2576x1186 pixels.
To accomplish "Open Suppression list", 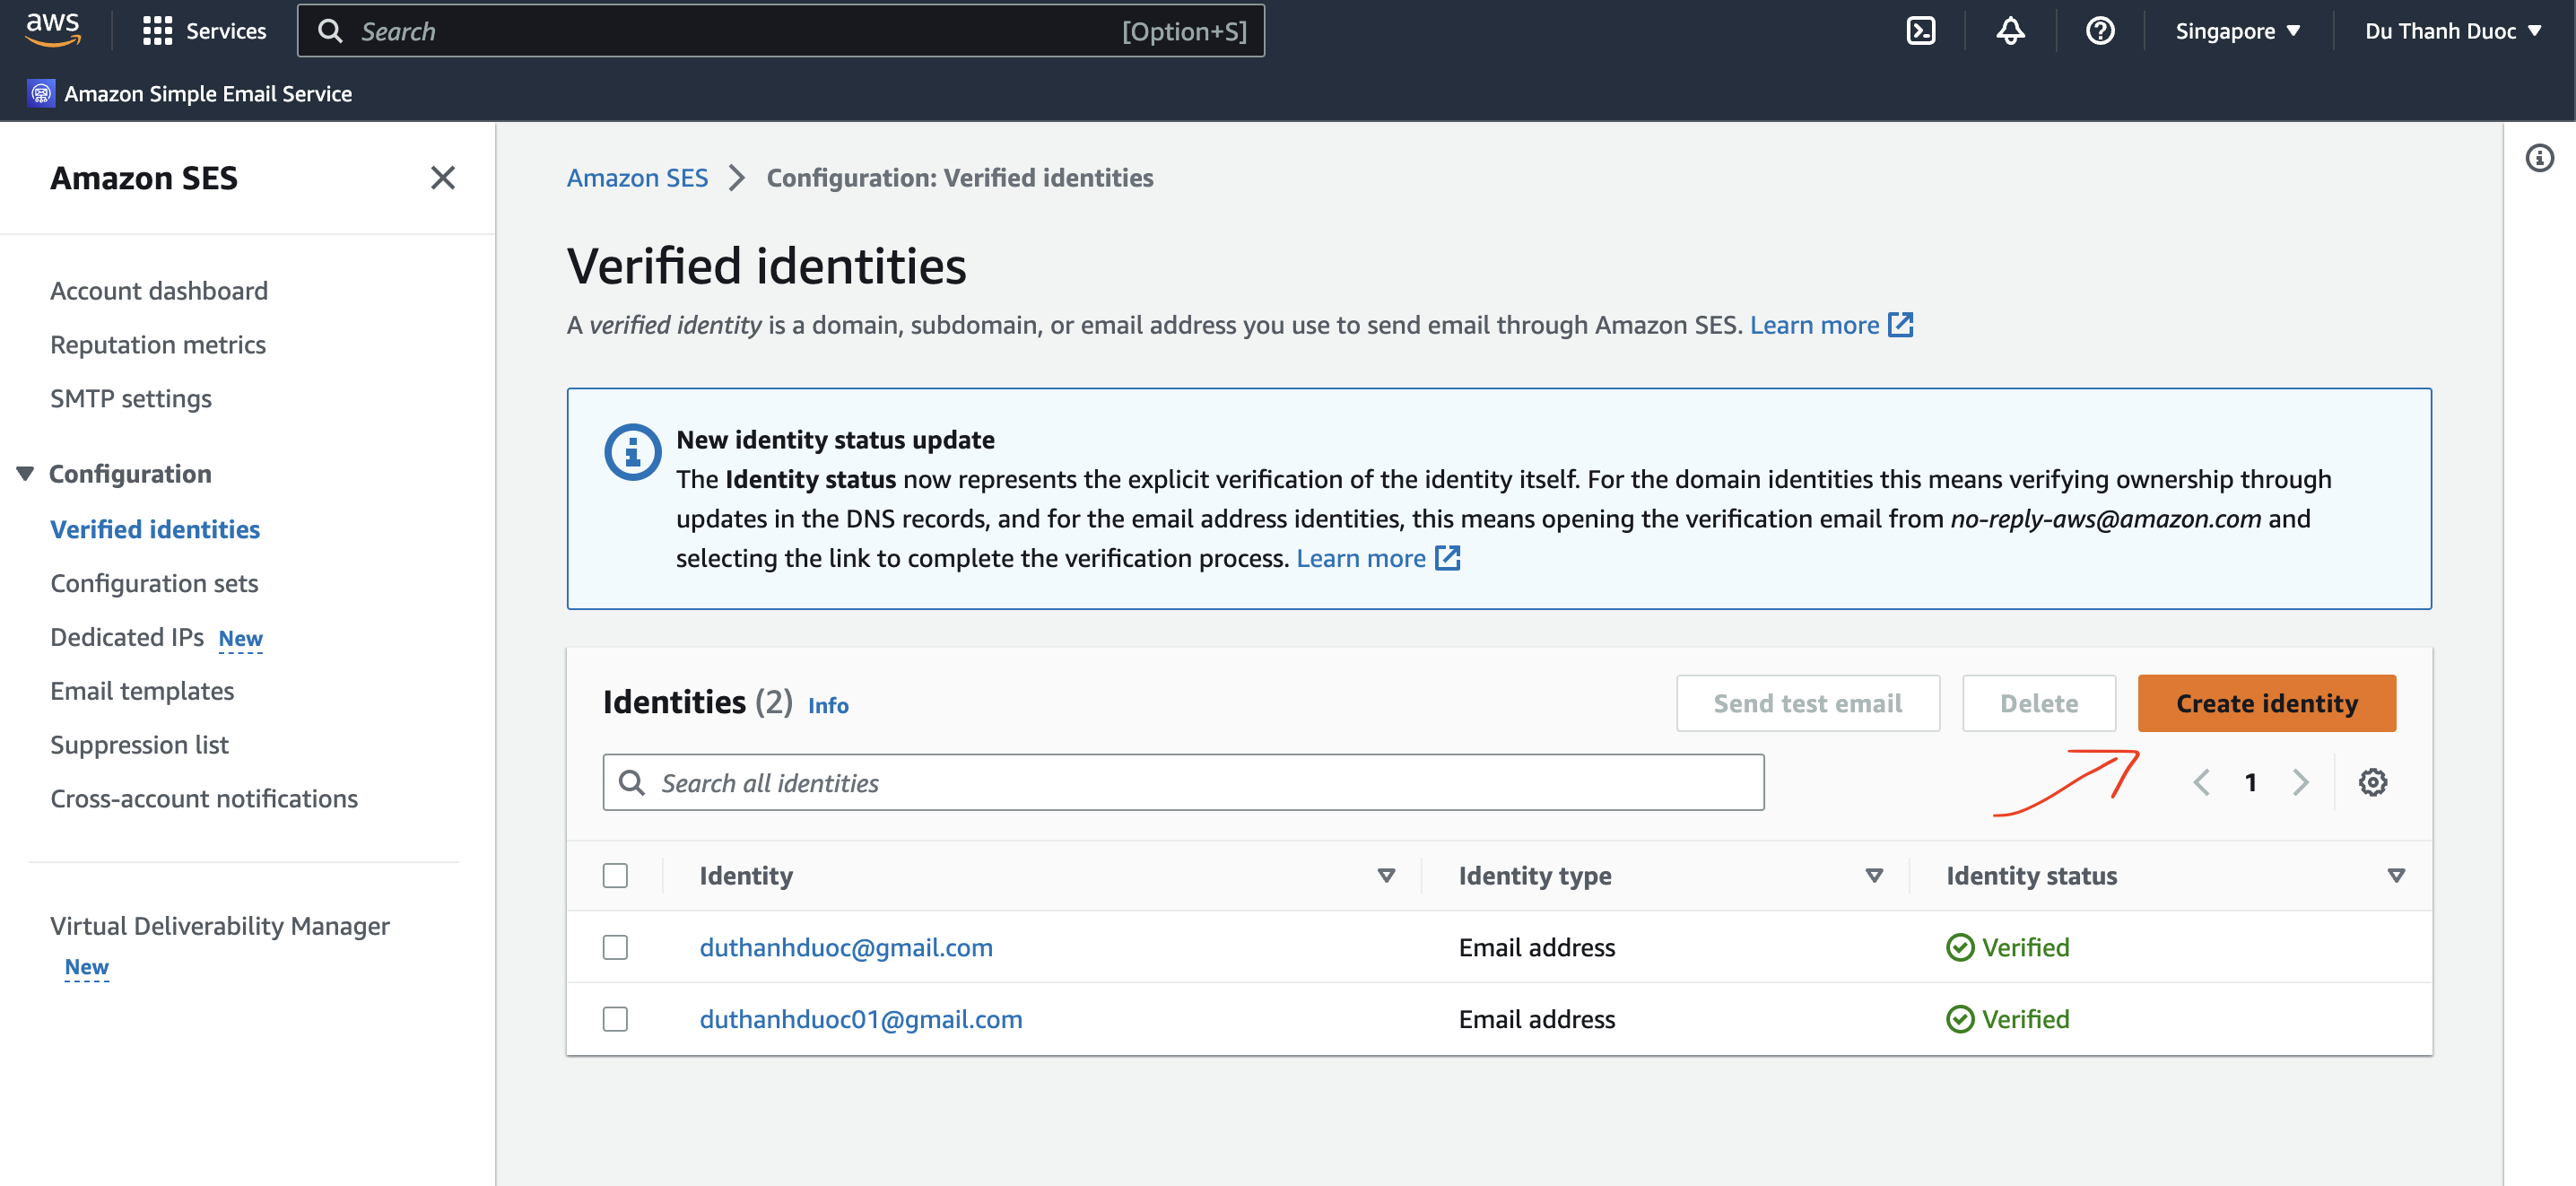I will click(139, 744).
